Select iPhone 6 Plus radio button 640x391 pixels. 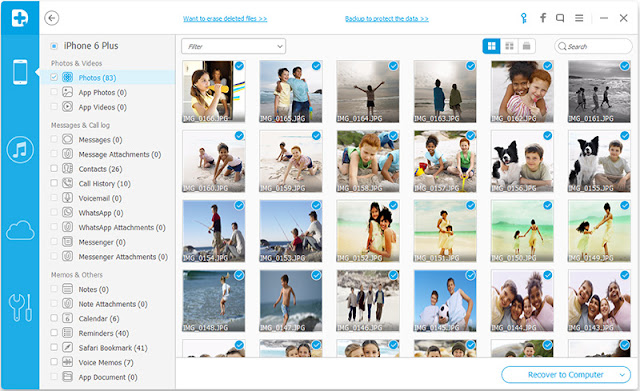coord(54,46)
